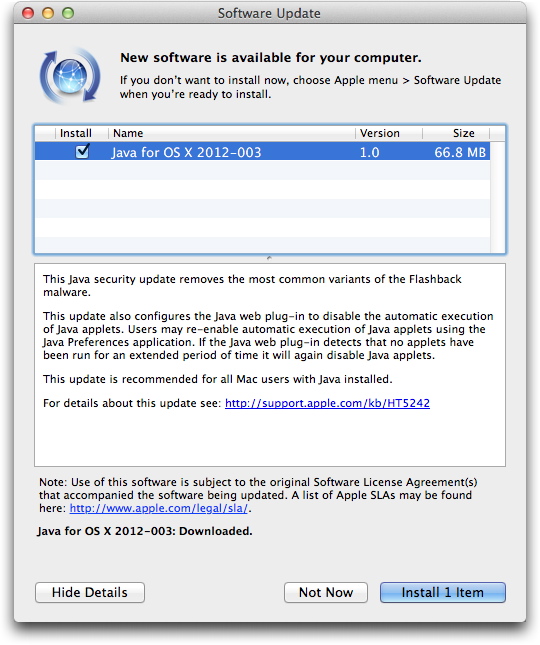This screenshot has width=540, height=645.
Task: Grab the split divider handle below the list
Action: pos(269,258)
